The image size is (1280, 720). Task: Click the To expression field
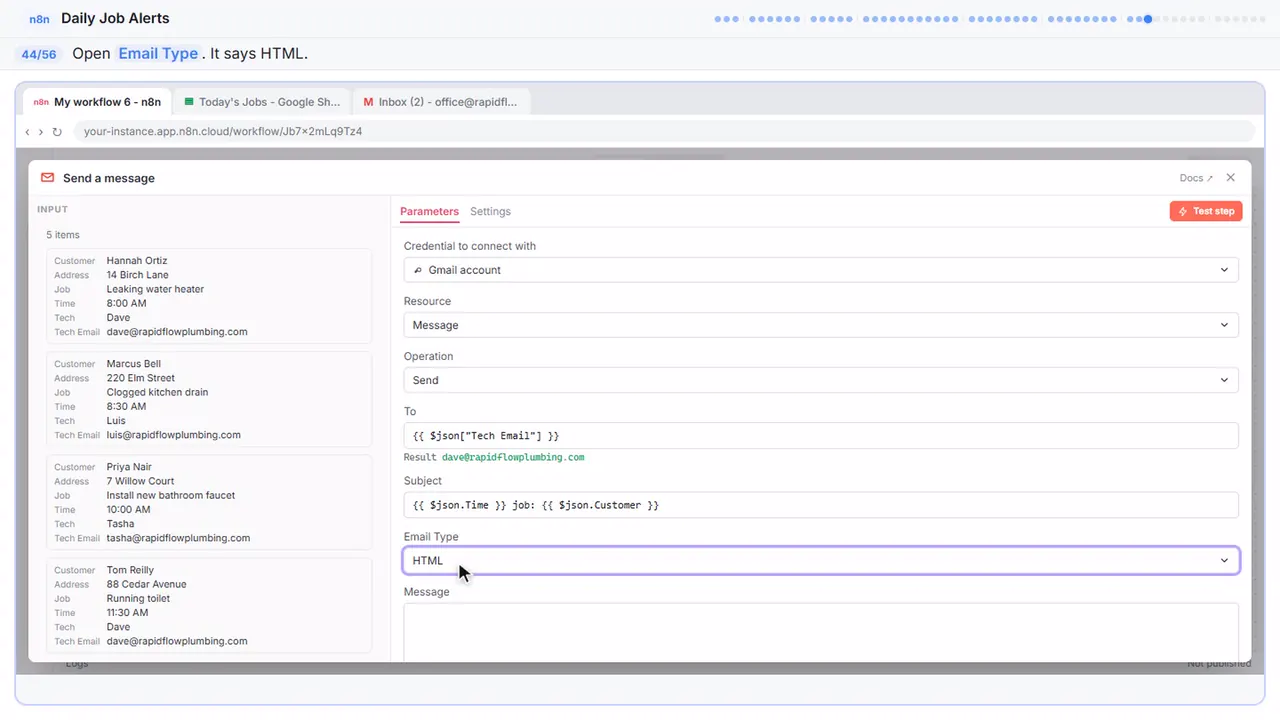pos(821,436)
